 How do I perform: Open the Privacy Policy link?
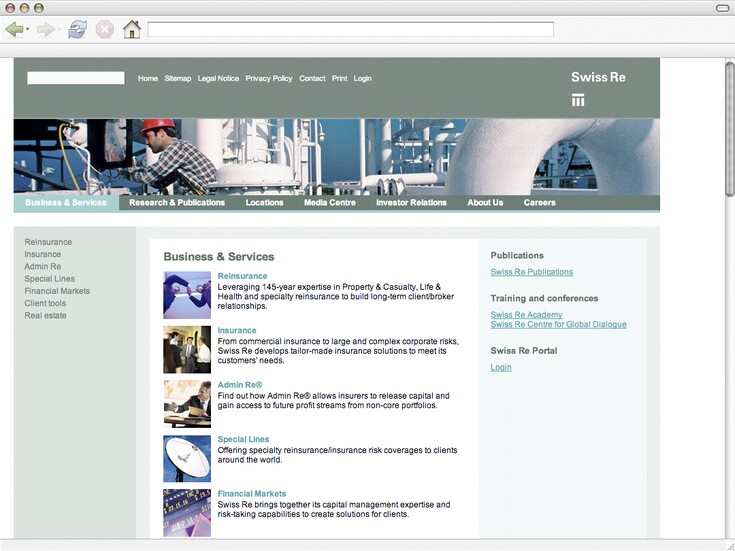click(269, 78)
